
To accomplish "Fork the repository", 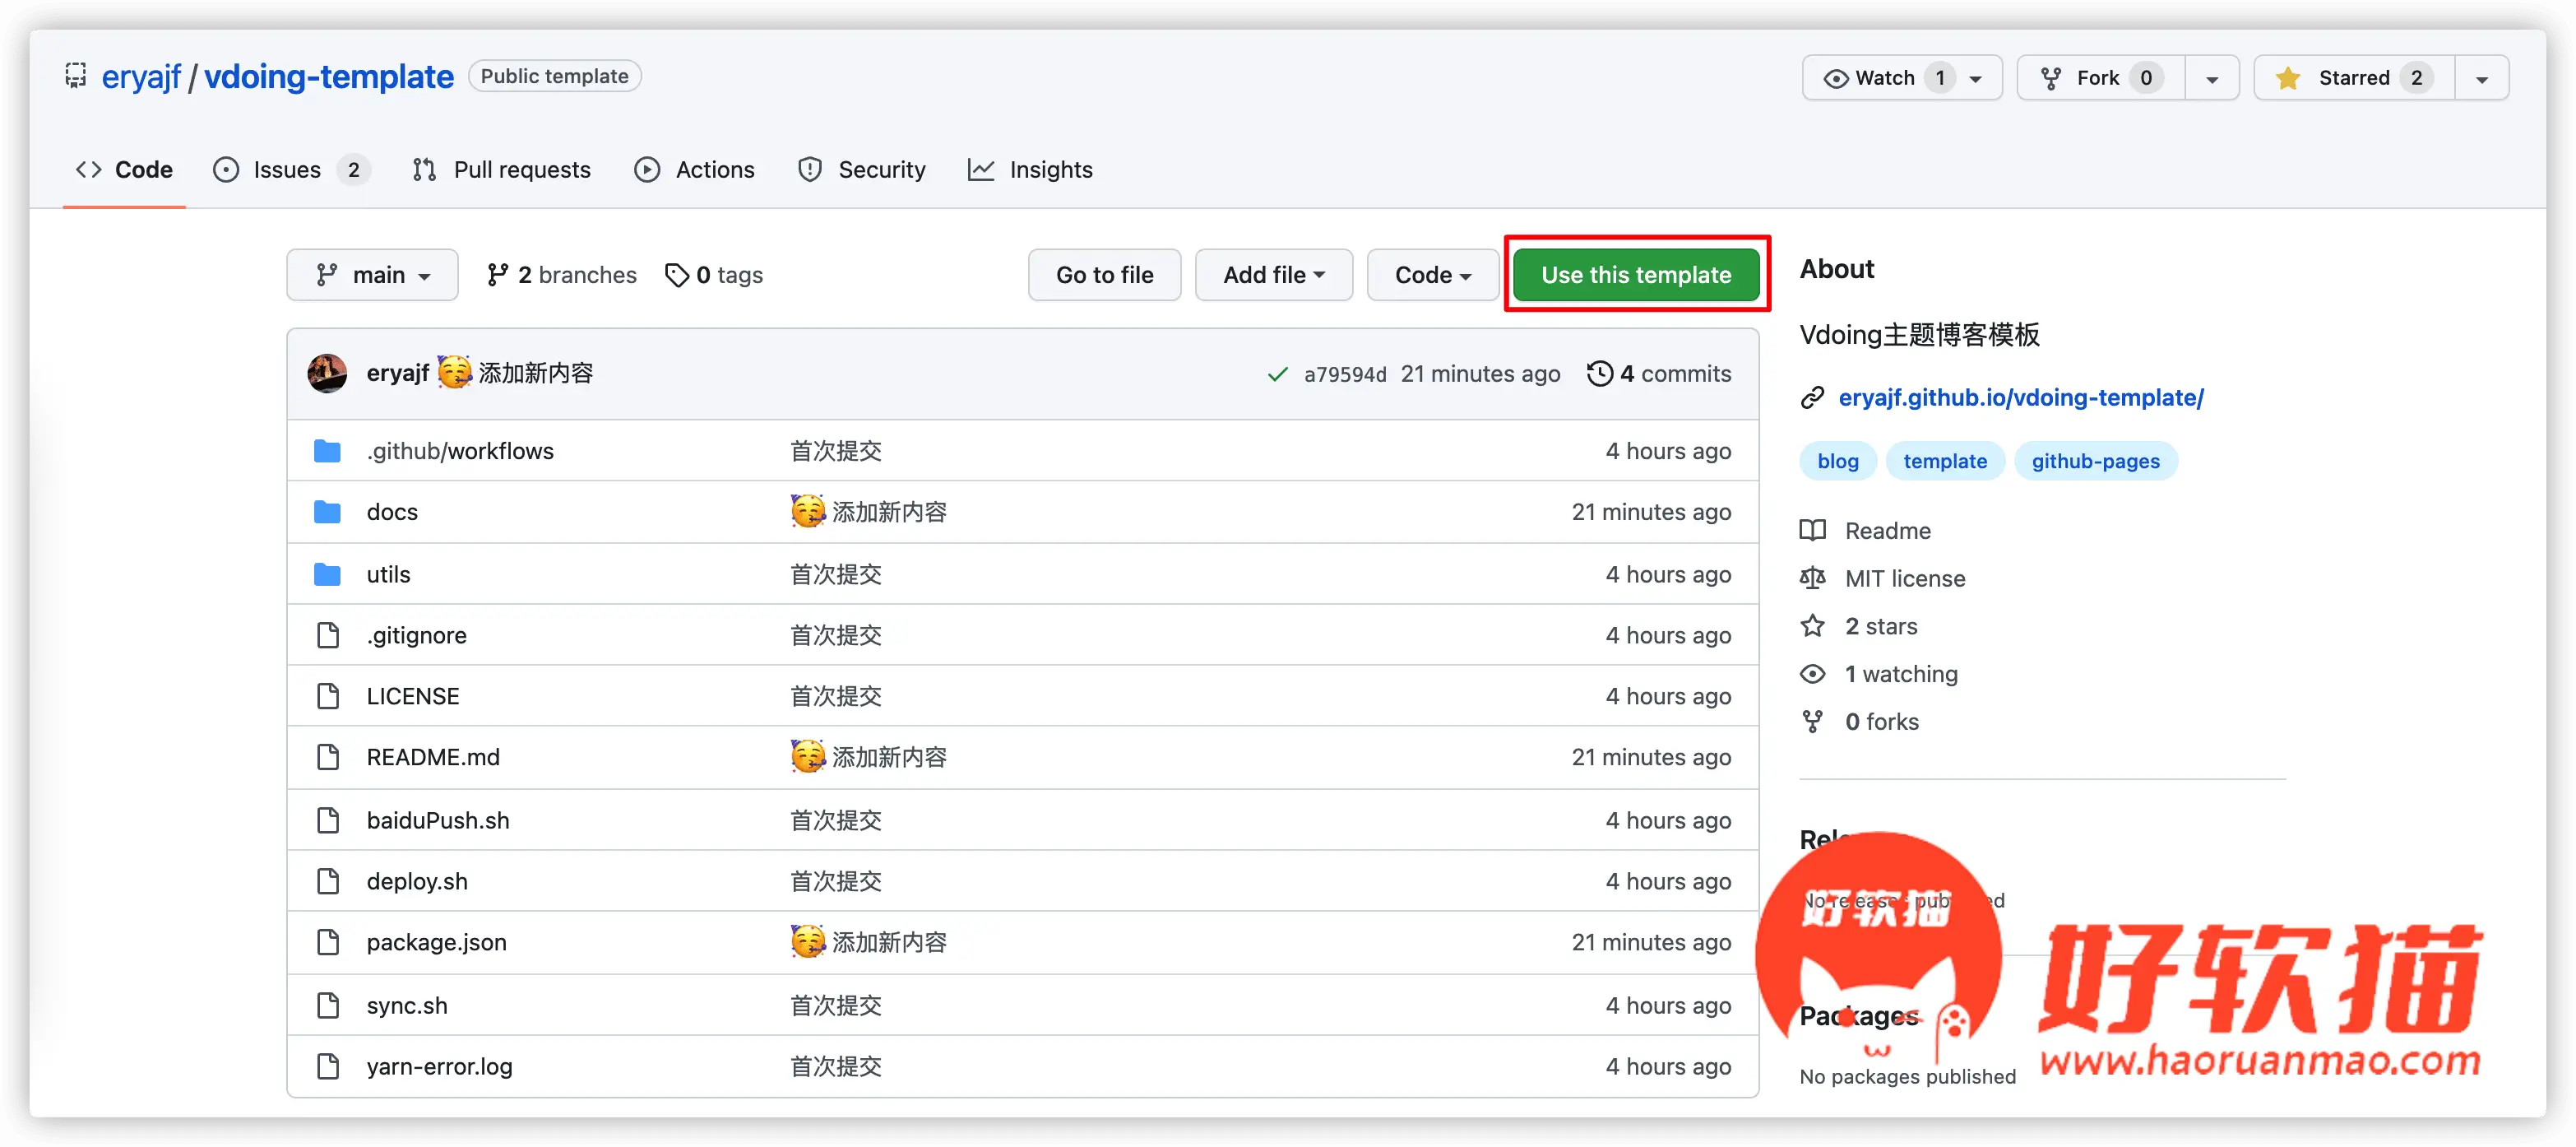I will pyautogui.click(x=2100, y=78).
